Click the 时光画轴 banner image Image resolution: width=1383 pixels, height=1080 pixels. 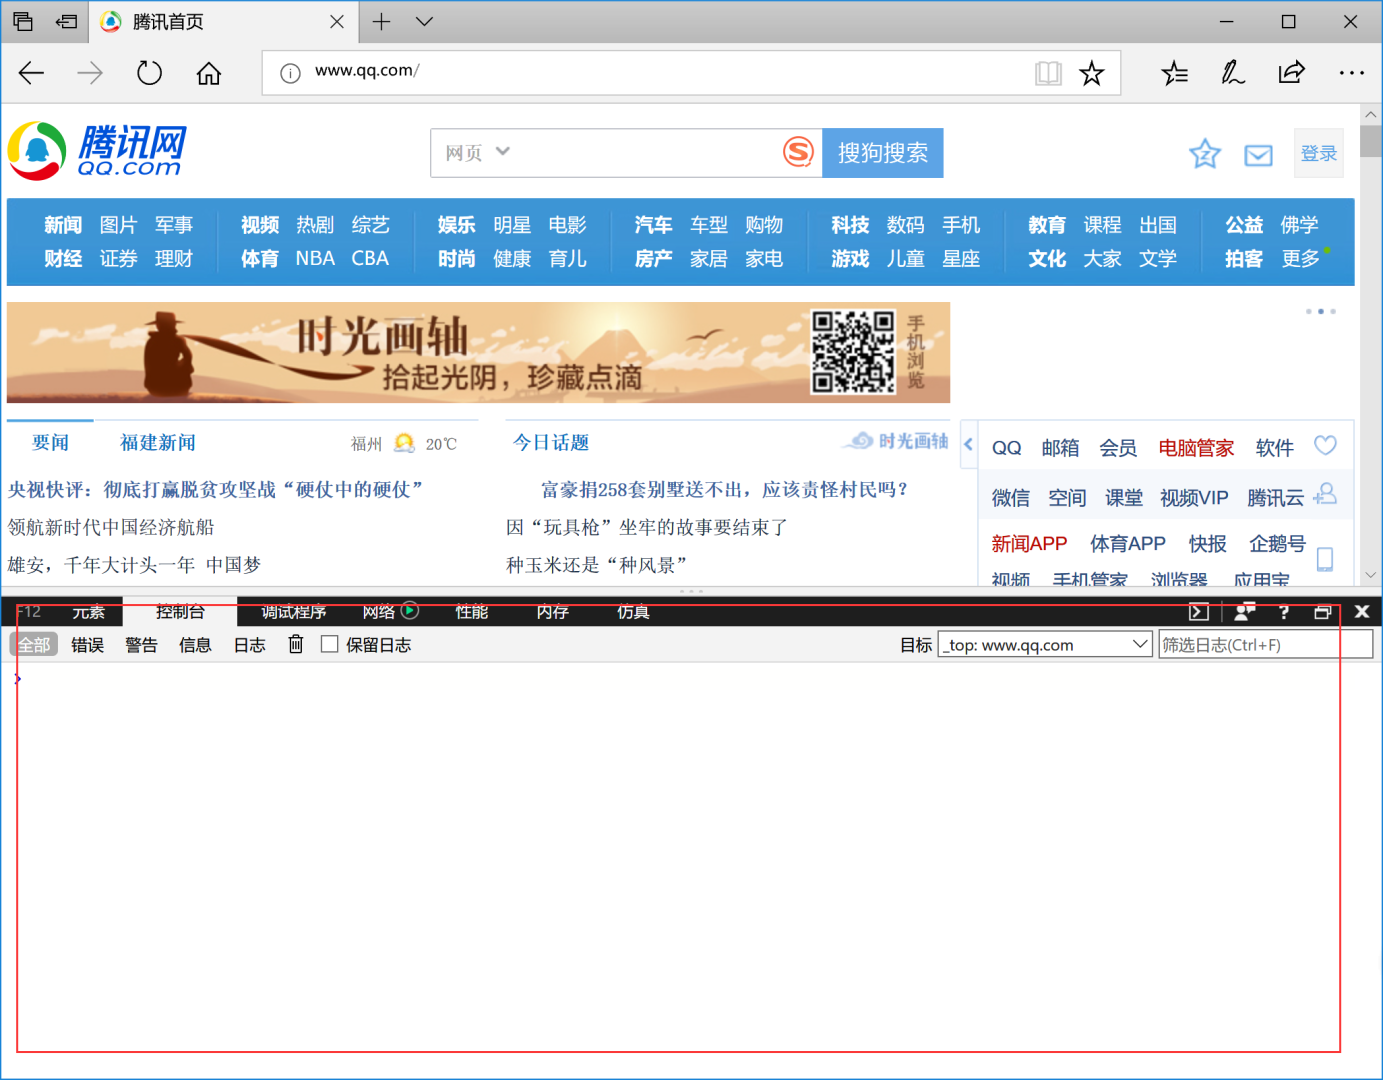pos(478,353)
